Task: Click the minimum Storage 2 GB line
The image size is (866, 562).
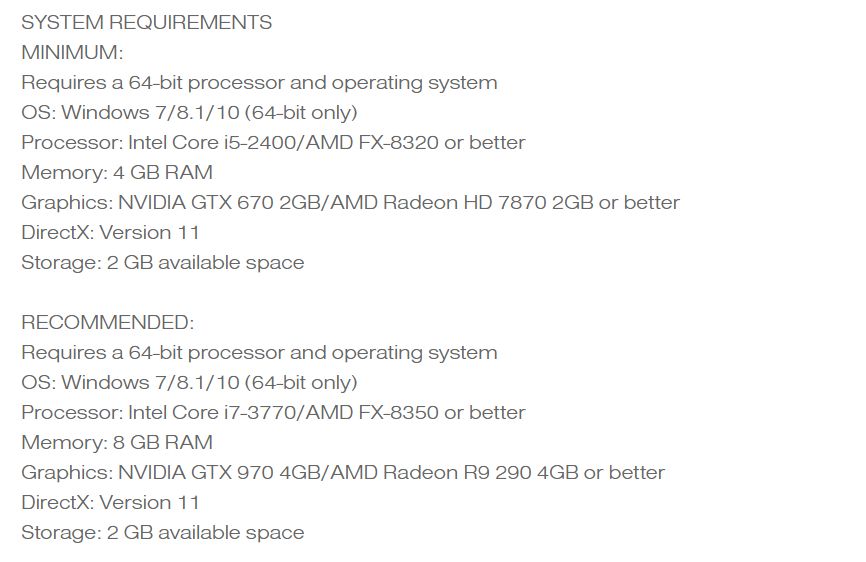Action: click(x=163, y=263)
